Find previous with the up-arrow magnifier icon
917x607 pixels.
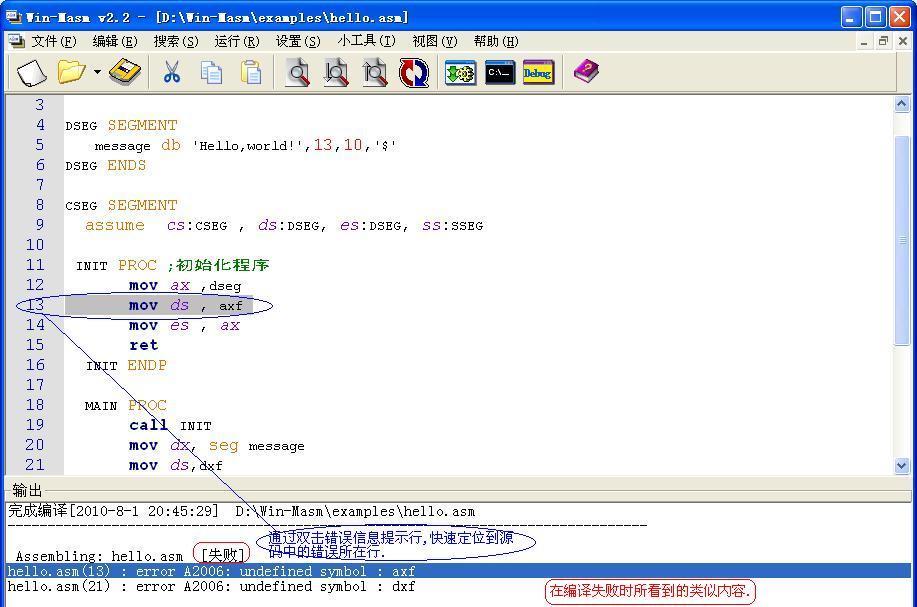pyautogui.click(x=375, y=73)
